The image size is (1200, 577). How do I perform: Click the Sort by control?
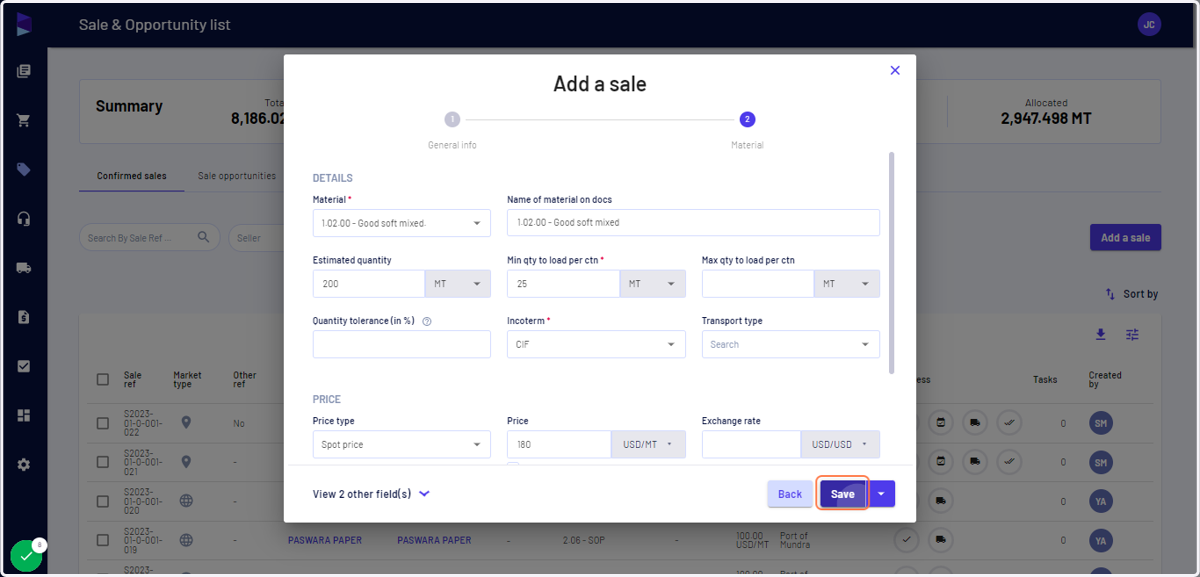[1132, 294]
